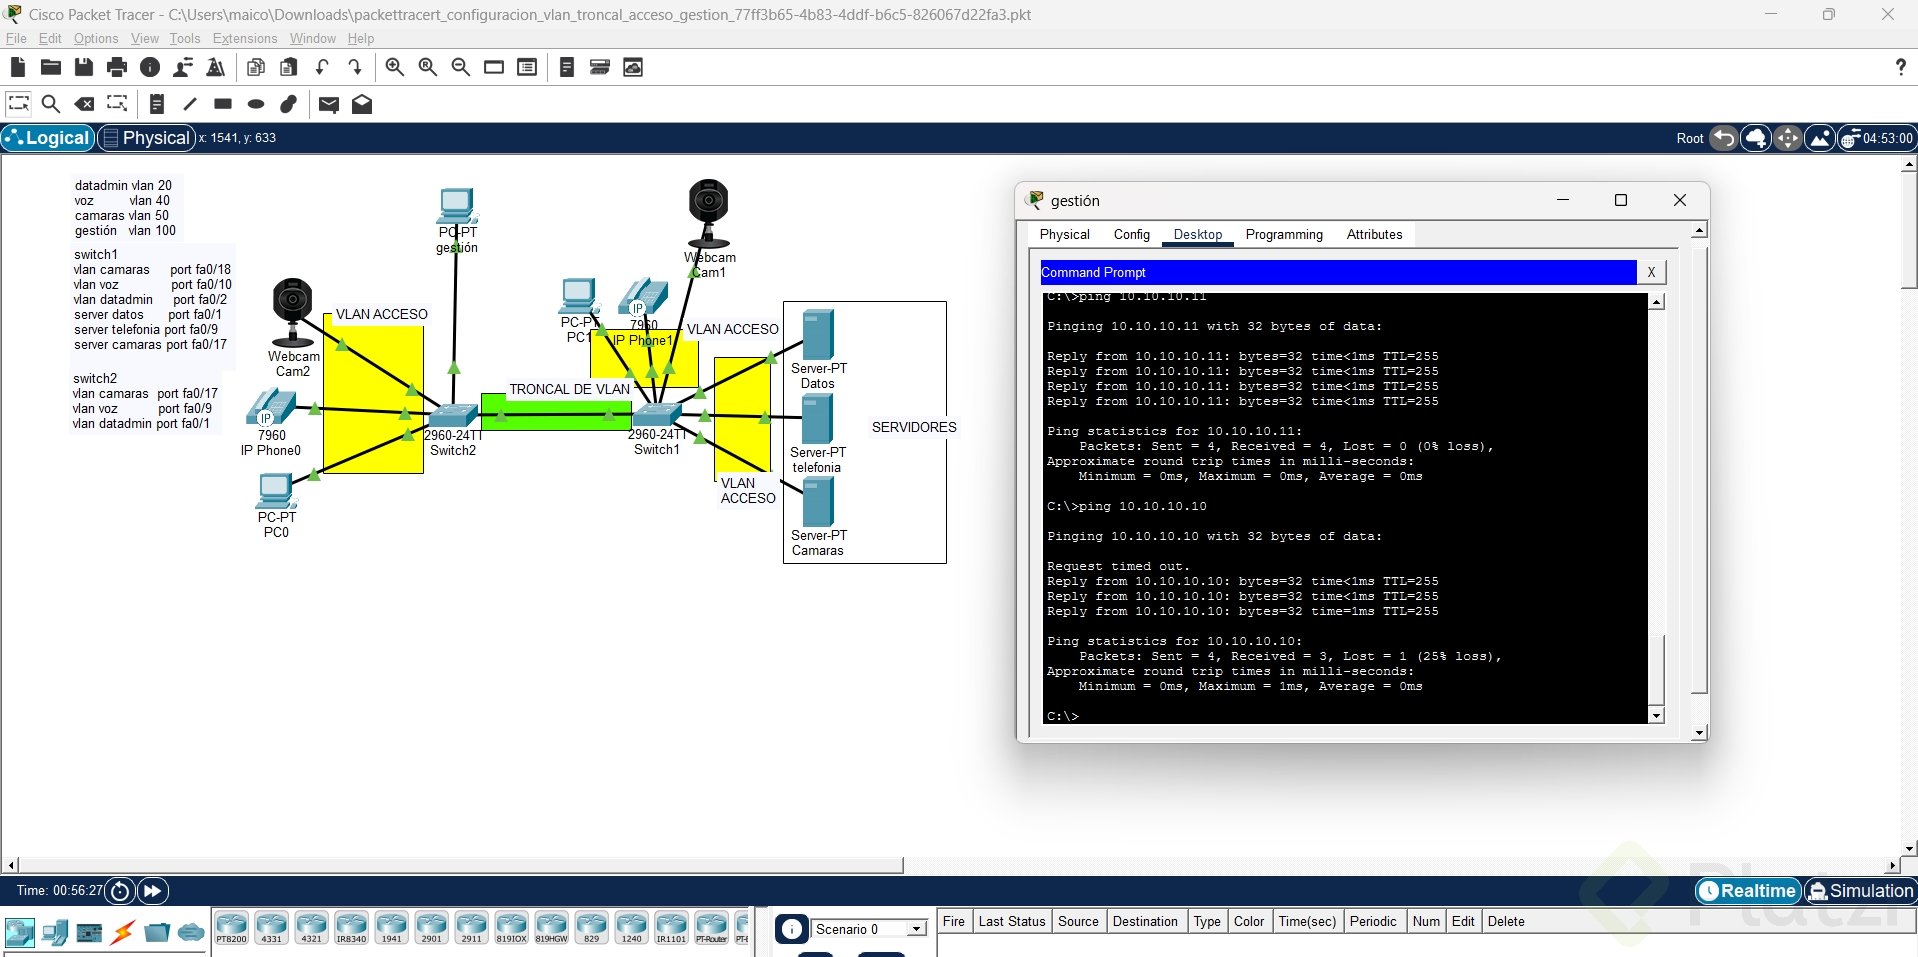
Task: Open the Physical tab in gestión window
Action: click(x=1065, y=234)
